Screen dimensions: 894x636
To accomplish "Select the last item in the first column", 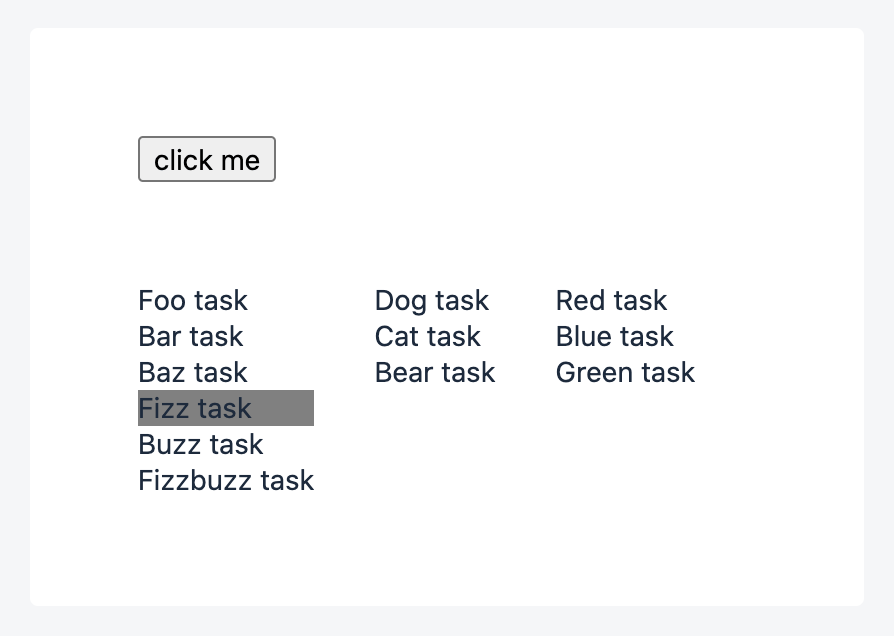I will point(226,480).
